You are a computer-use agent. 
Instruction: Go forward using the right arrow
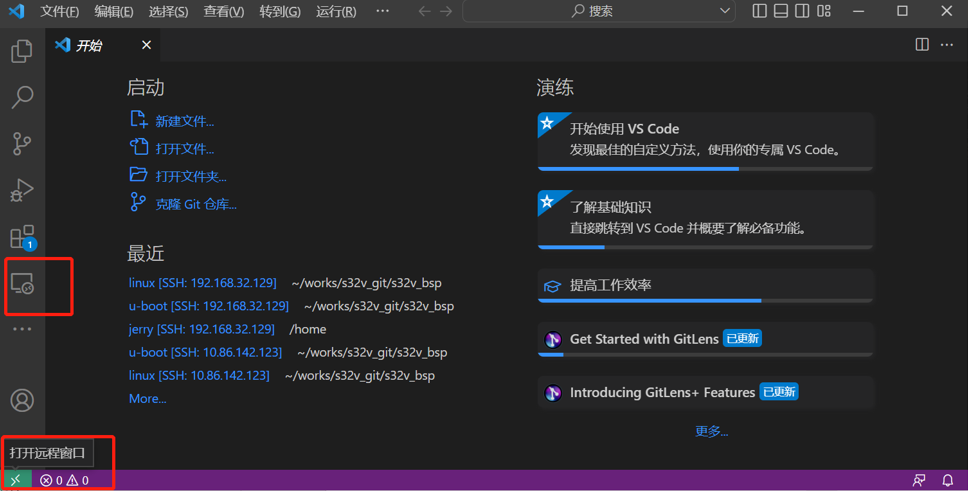click(x=446, y=11)
